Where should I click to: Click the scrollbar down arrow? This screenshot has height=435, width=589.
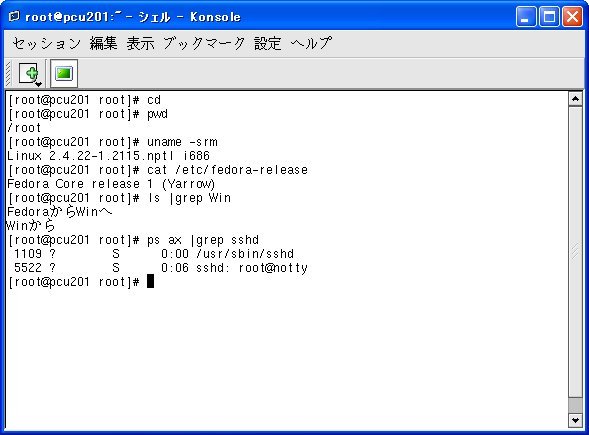tap(575, 420)
